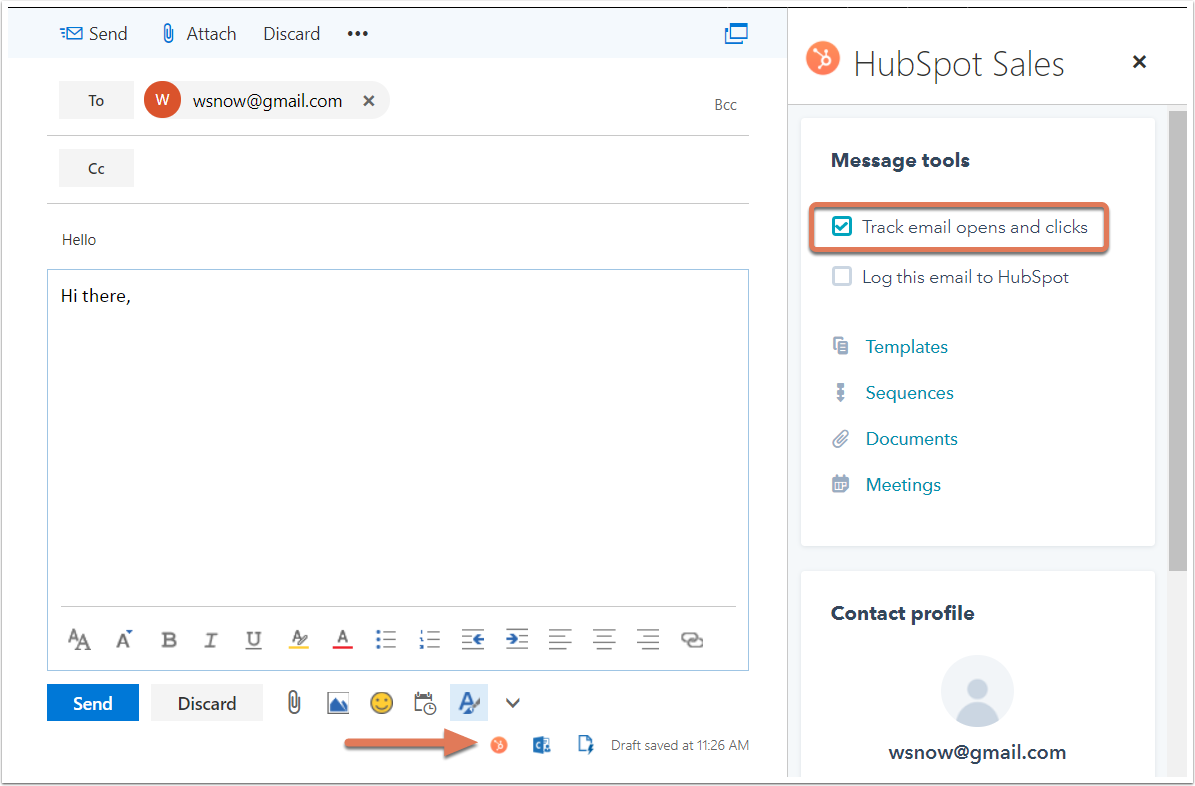Expand more compose options chevron
1195x786 pixels.
513,703
